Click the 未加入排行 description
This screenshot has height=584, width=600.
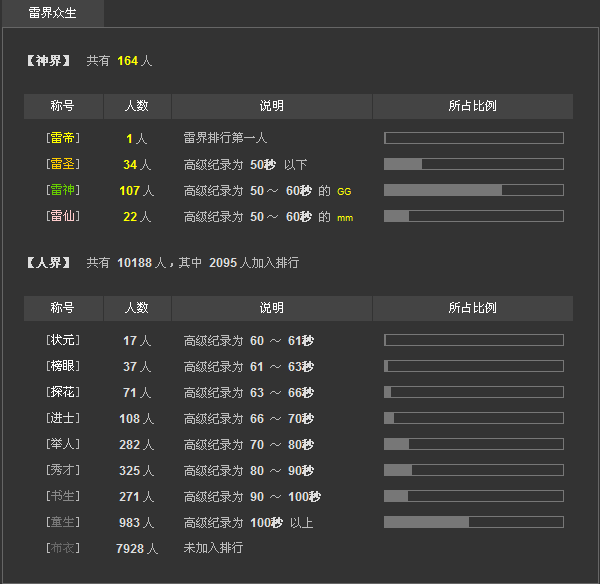click(x=213, y=548)
